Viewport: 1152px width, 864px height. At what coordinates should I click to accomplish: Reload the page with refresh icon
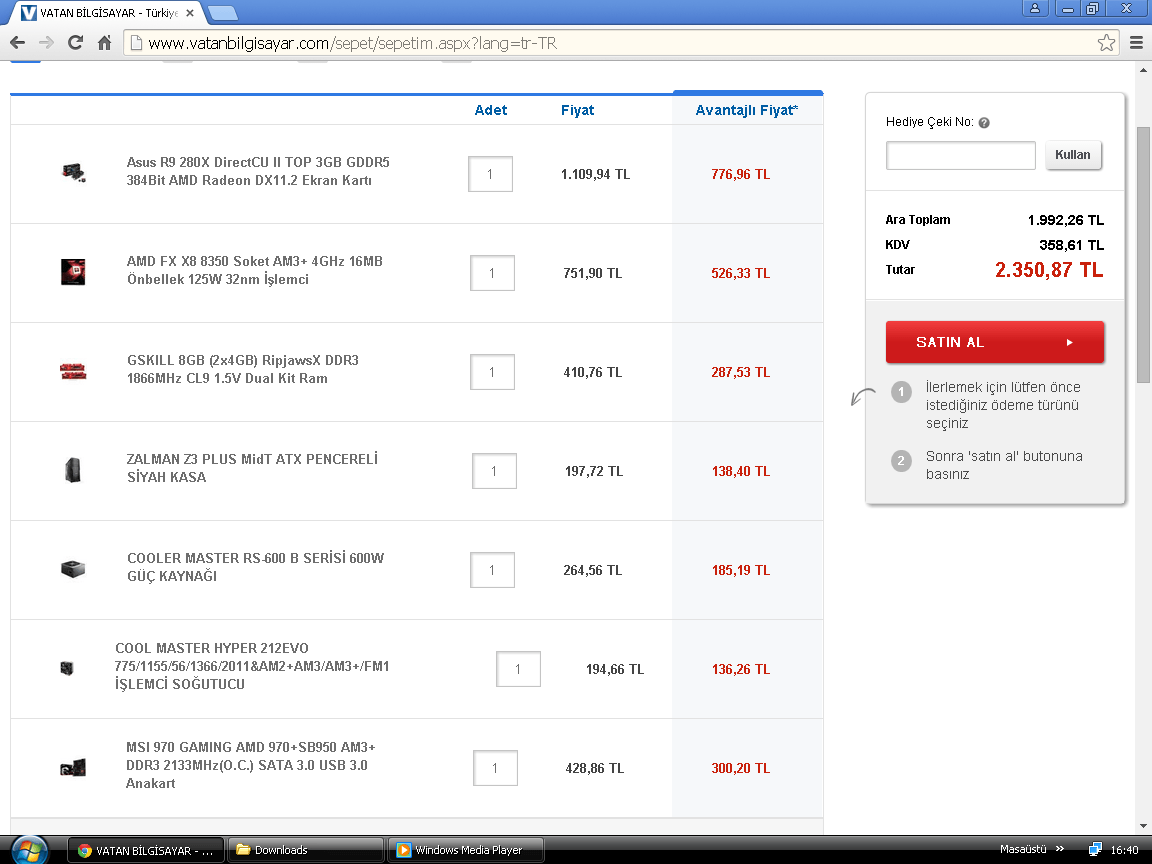click(x=75, y=43)
